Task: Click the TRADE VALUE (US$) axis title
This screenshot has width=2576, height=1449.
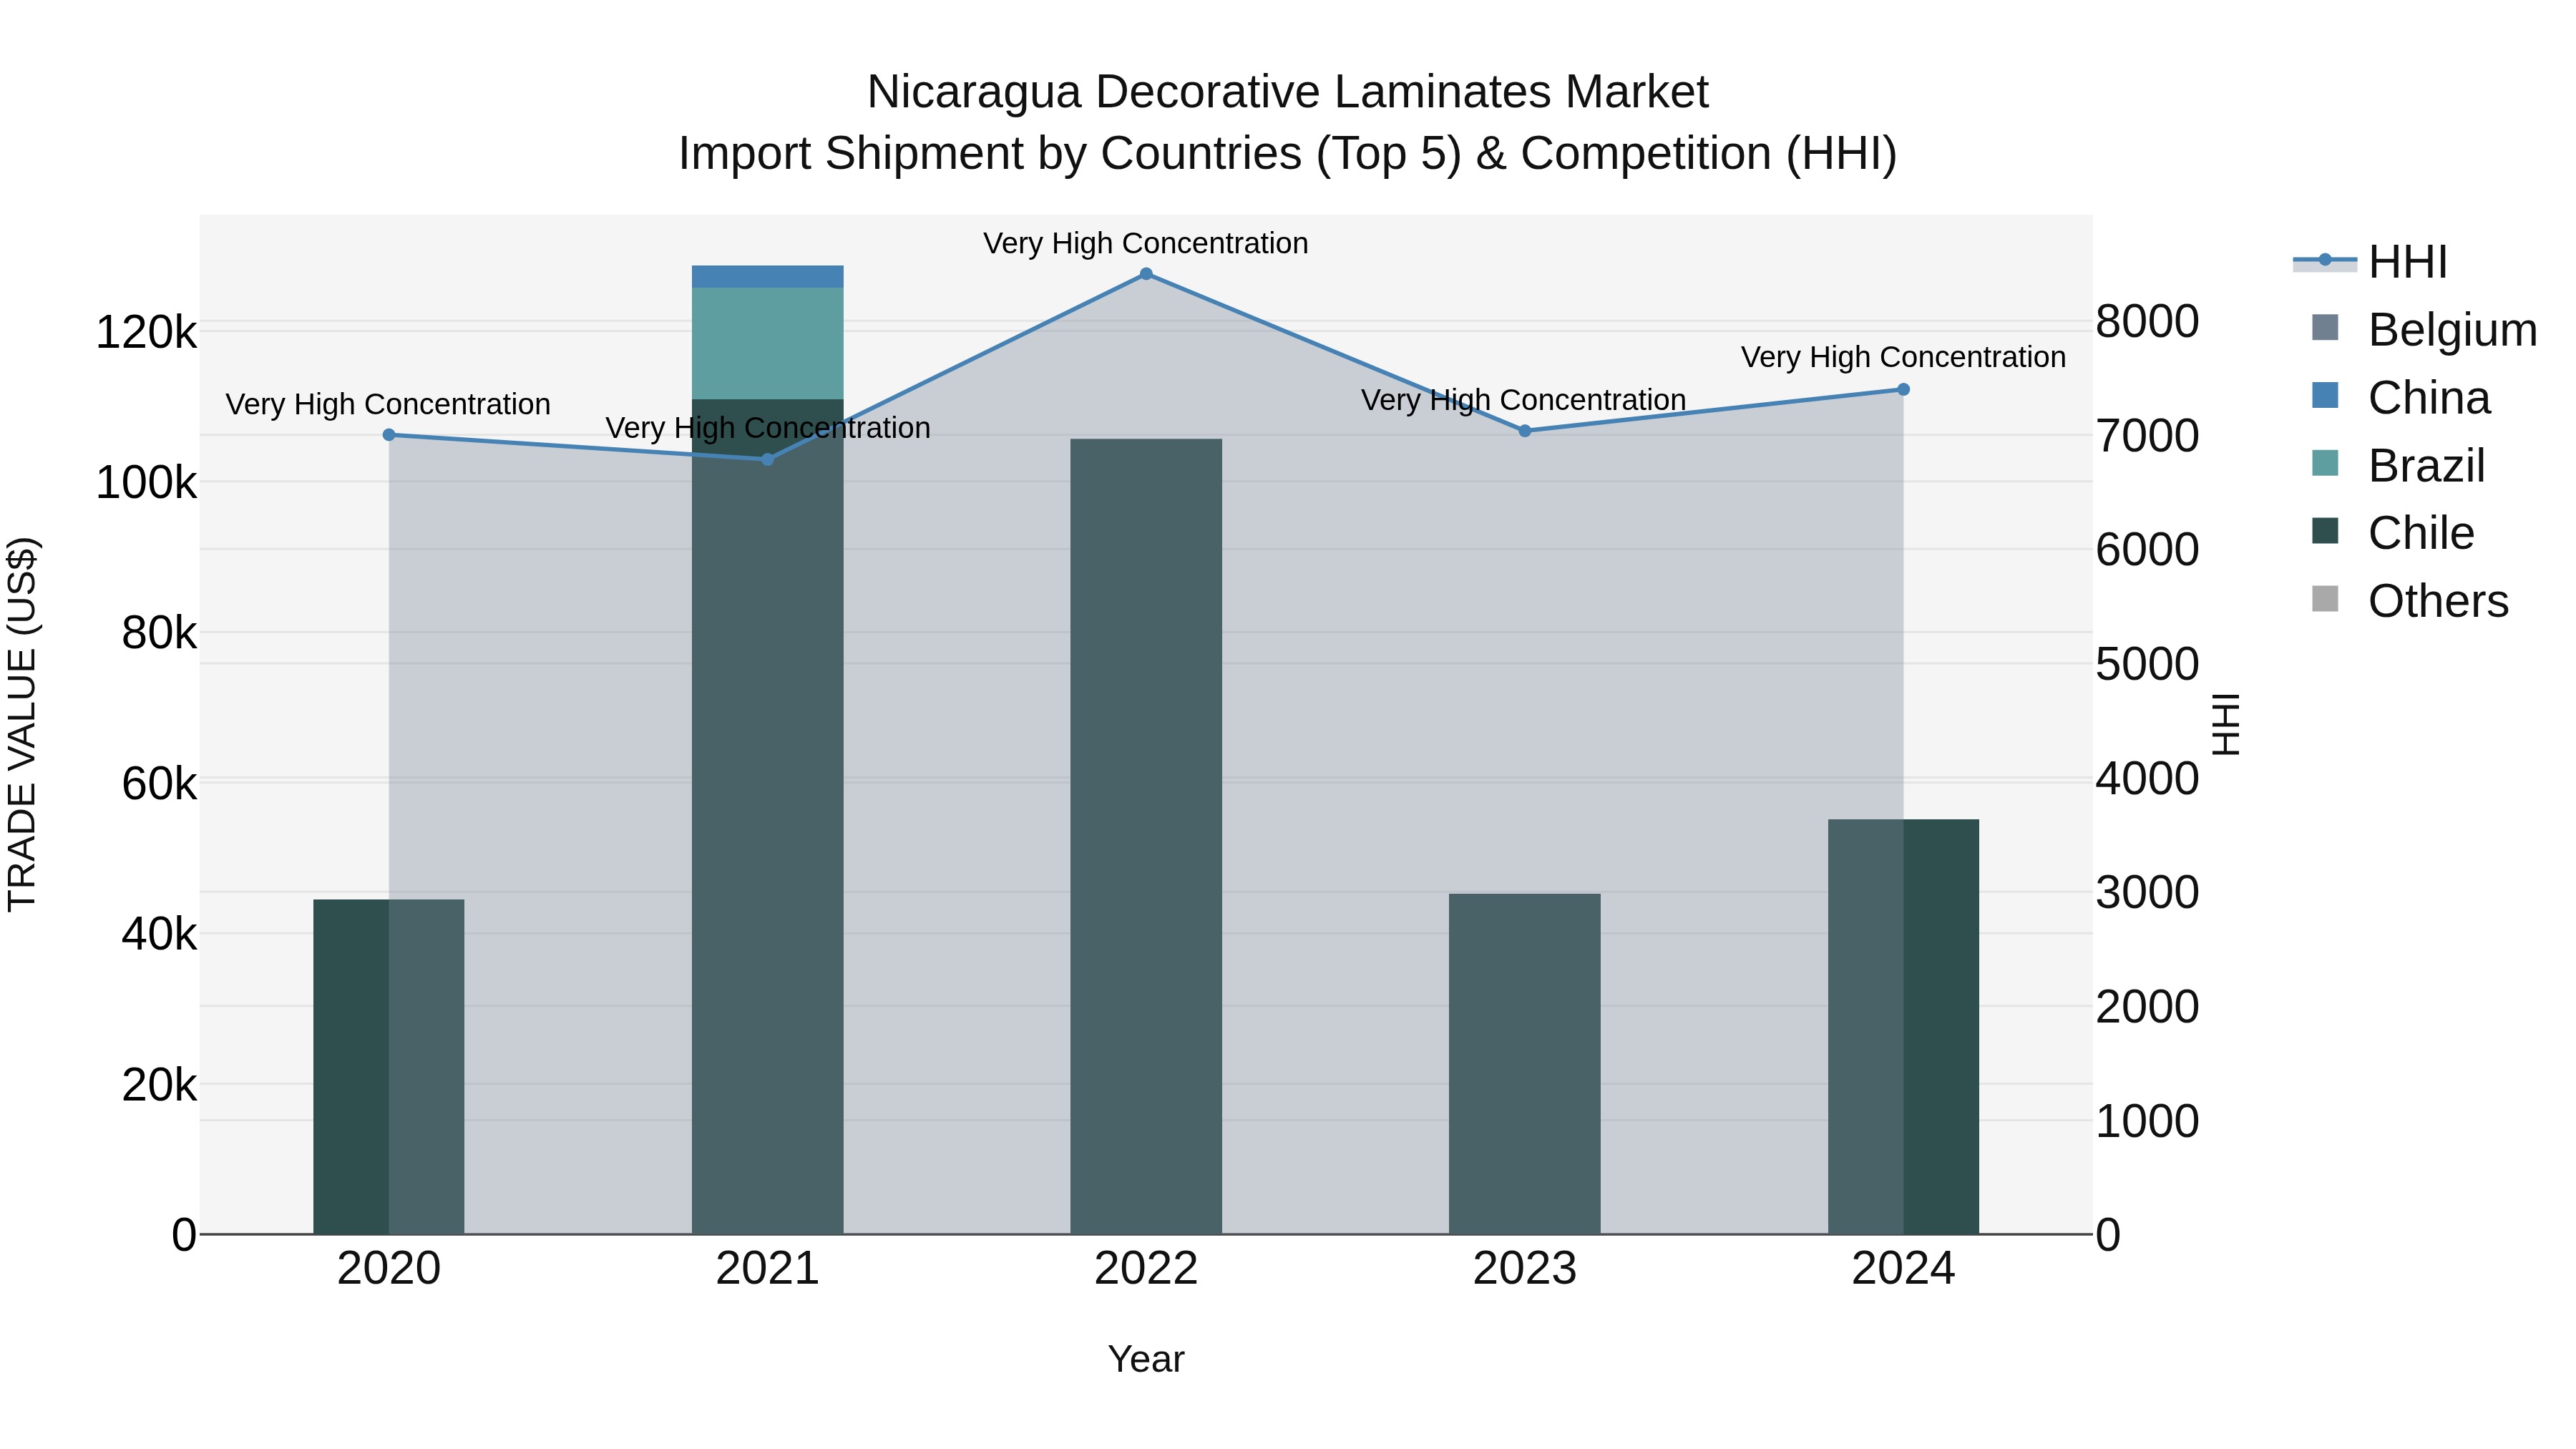Action: pos(22,724)
